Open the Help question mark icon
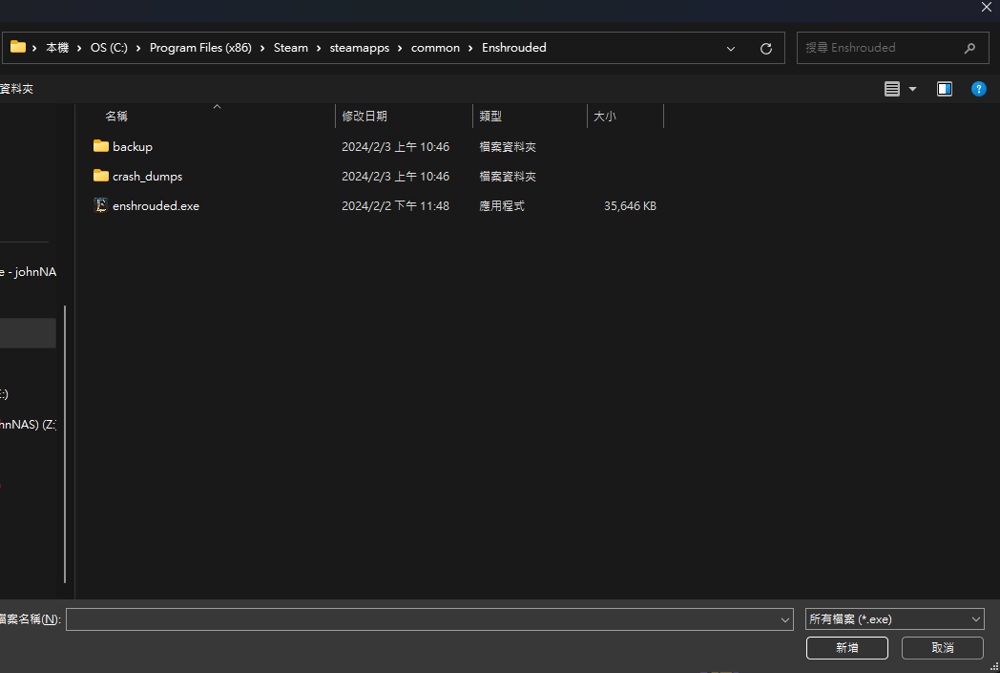The image size is (1000, 673). [x=978, y=89]
